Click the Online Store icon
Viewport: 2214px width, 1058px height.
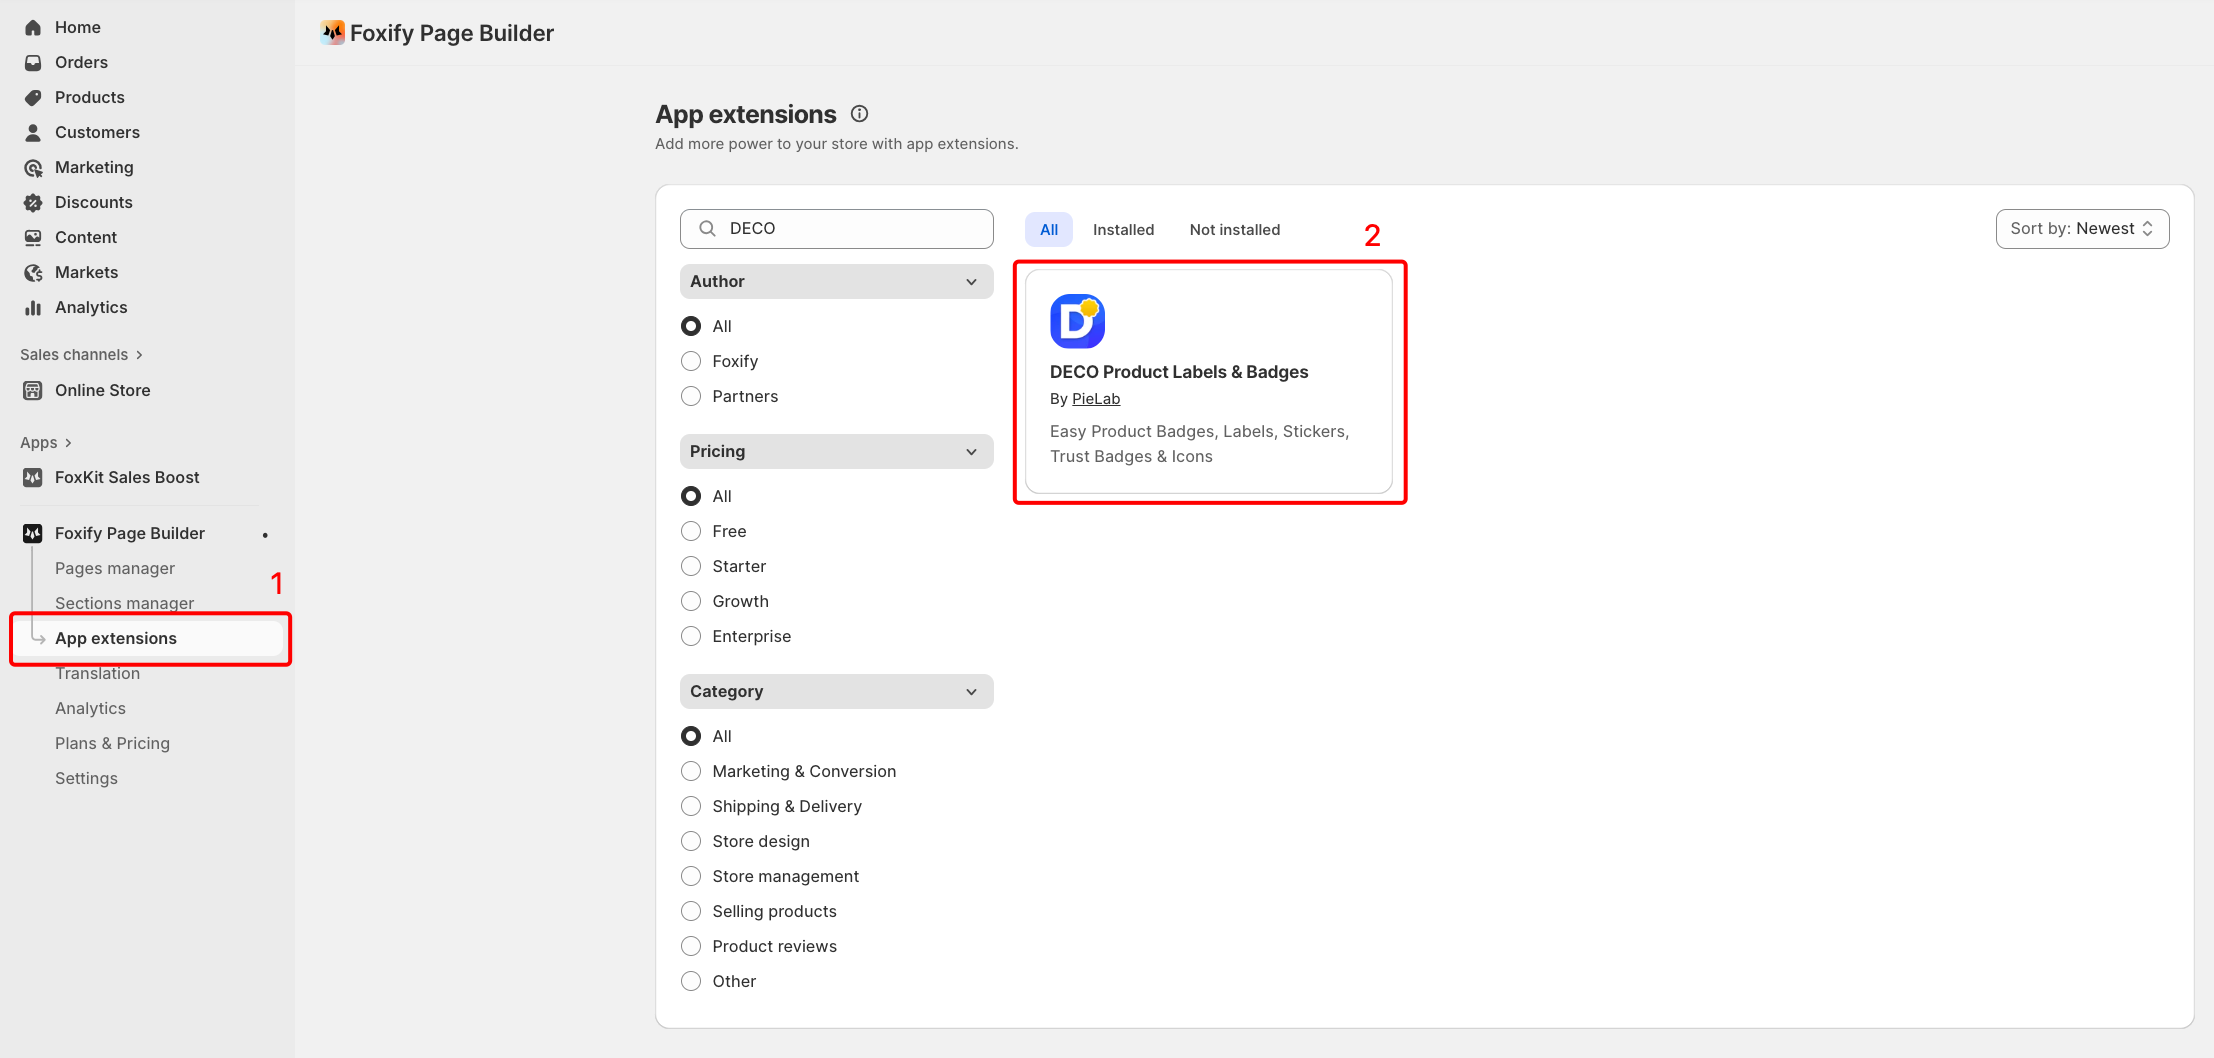(33, 390)
